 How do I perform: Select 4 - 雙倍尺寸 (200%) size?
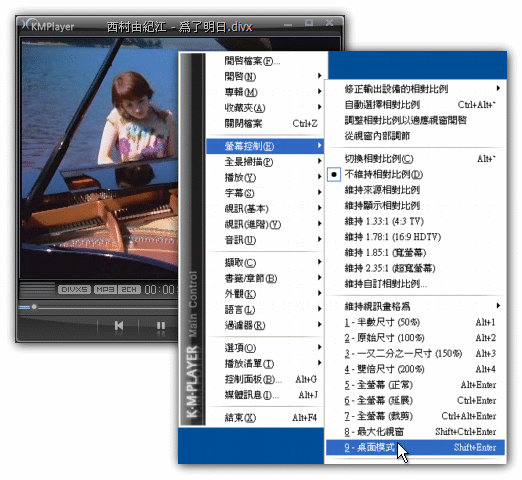pyautogui.click(x=415, y=369)
